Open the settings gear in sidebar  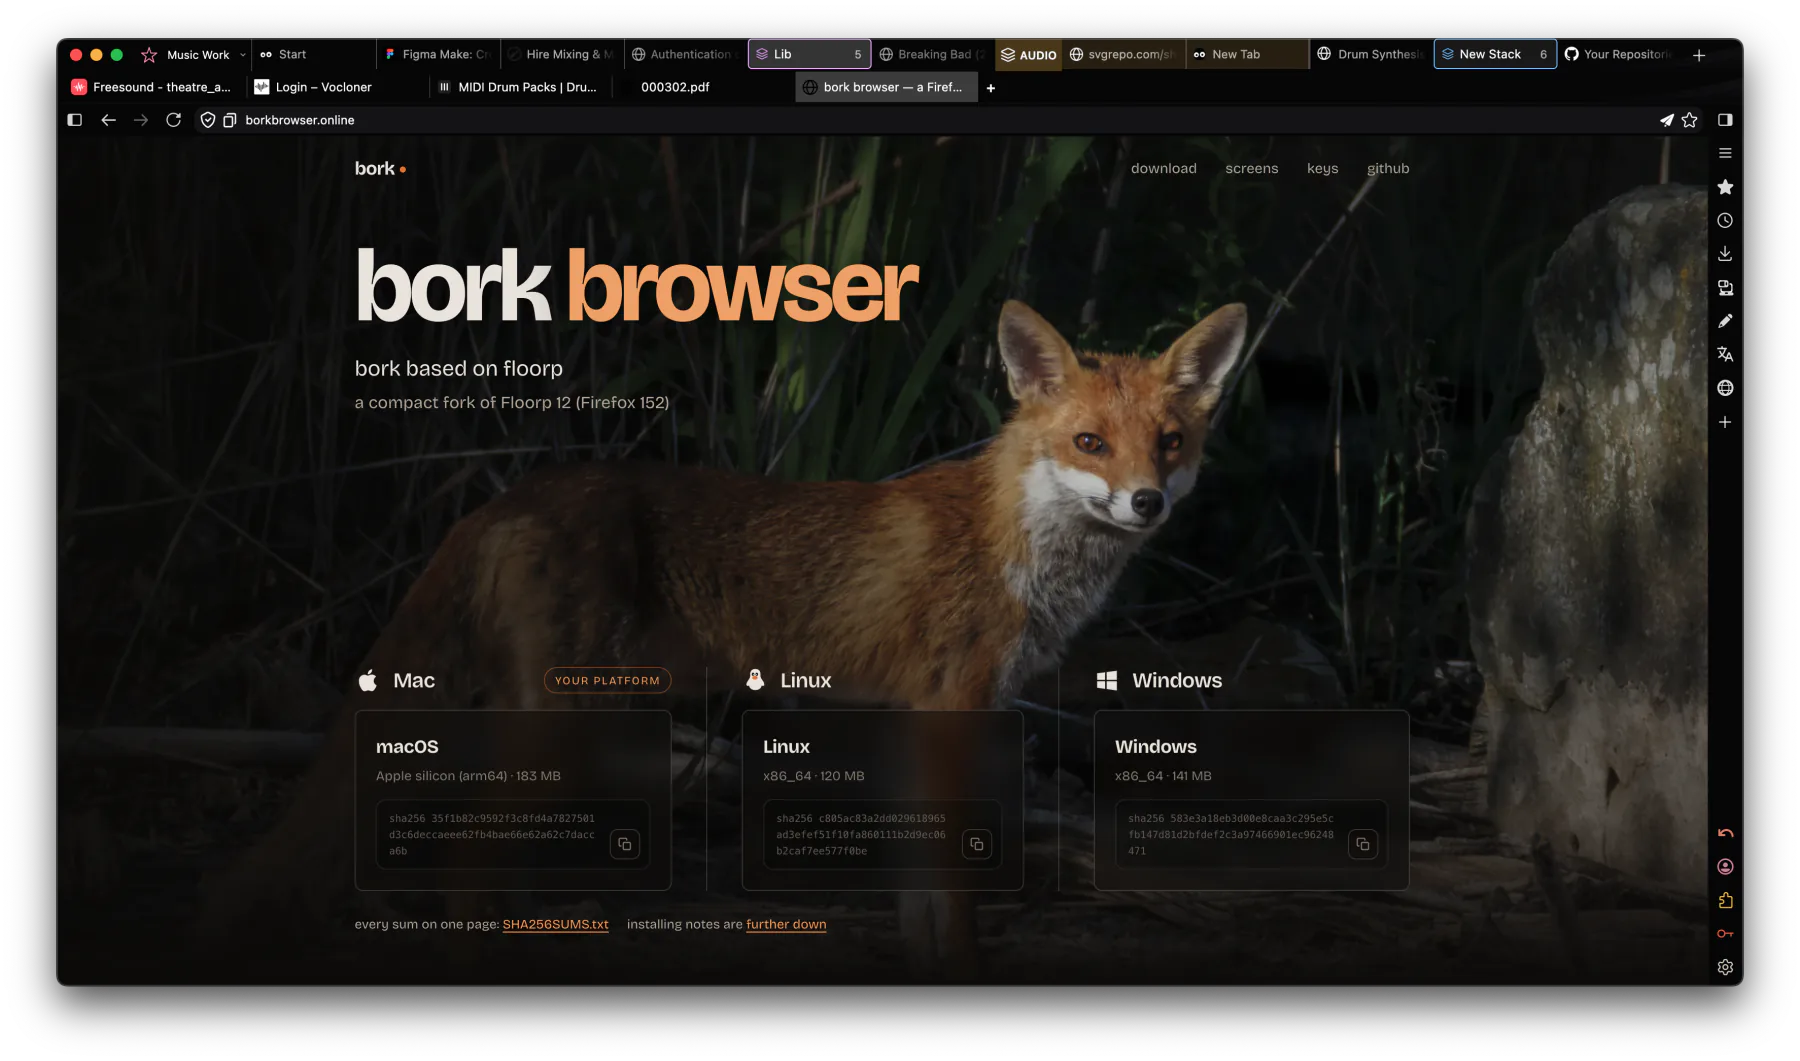click(1725, 967)
